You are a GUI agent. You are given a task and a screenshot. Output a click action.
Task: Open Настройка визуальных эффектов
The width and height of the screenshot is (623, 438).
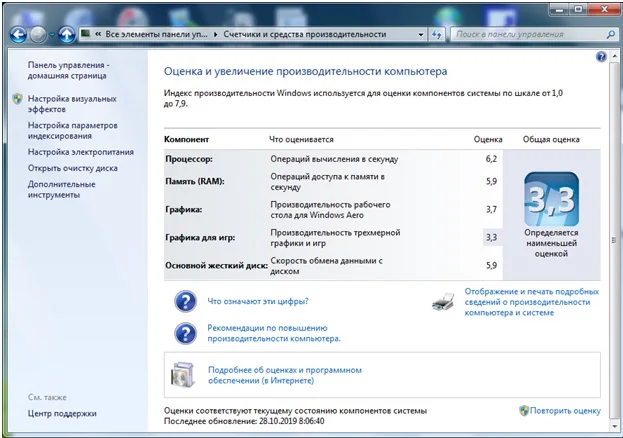coord(72,104)
